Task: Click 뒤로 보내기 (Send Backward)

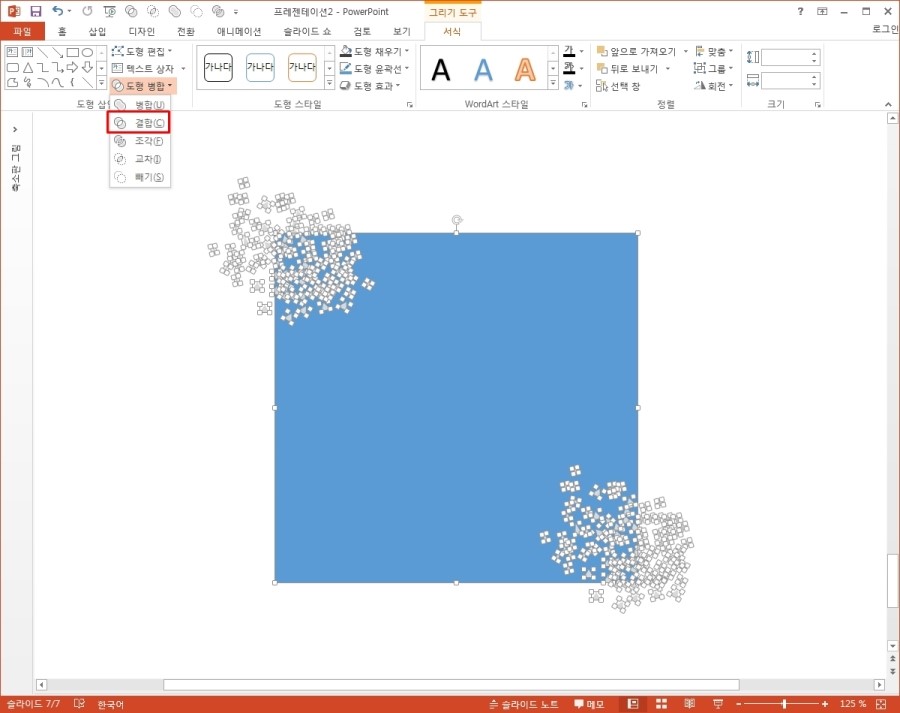Action: click(627, 68)
